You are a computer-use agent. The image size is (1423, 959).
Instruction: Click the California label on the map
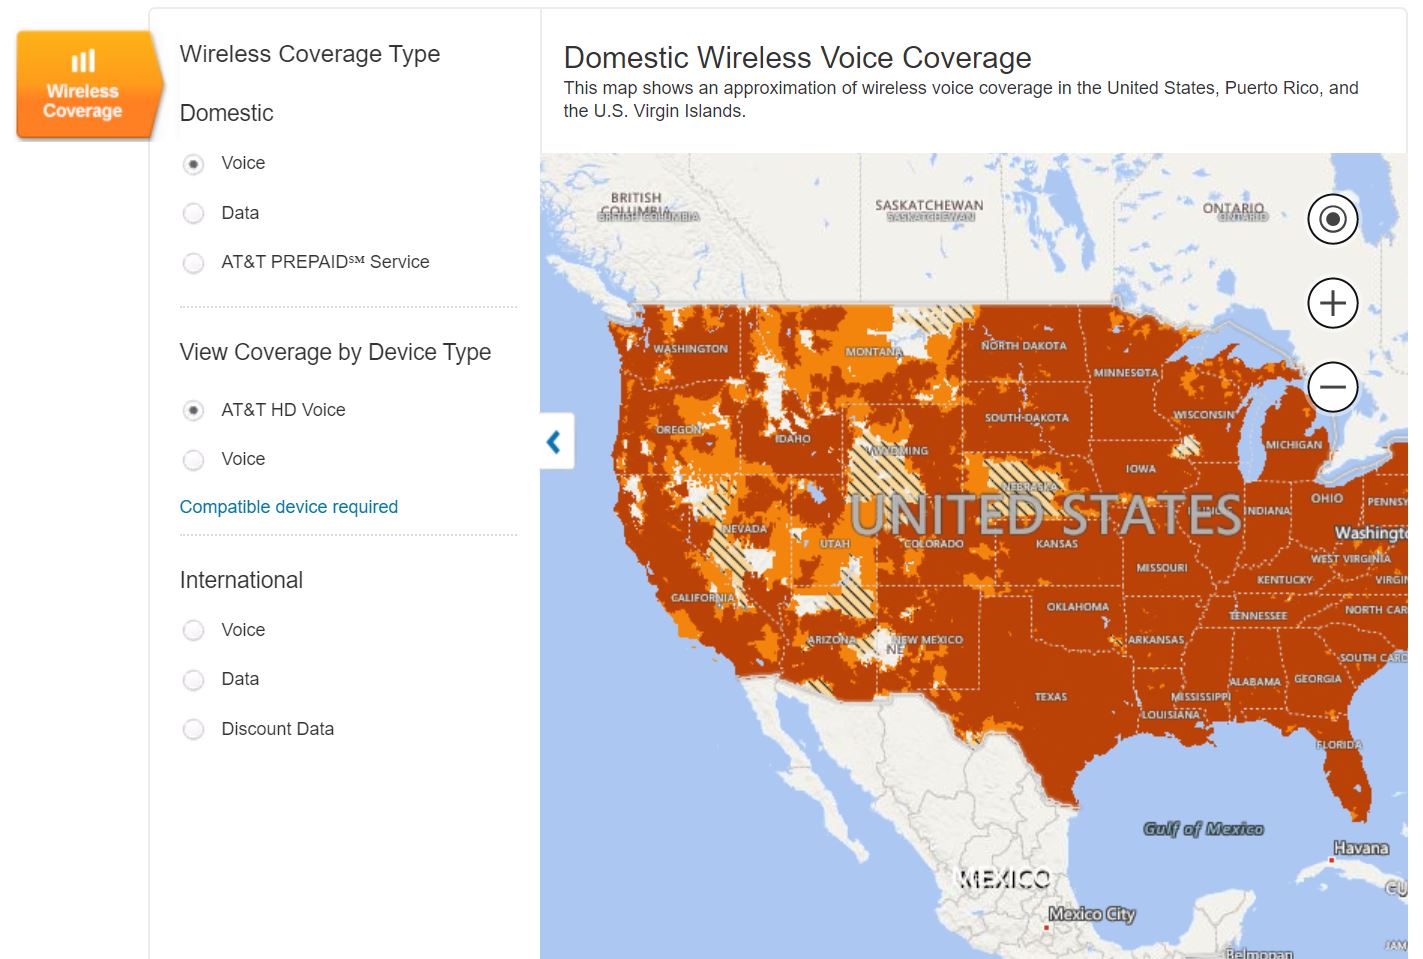tap(703, 598)
